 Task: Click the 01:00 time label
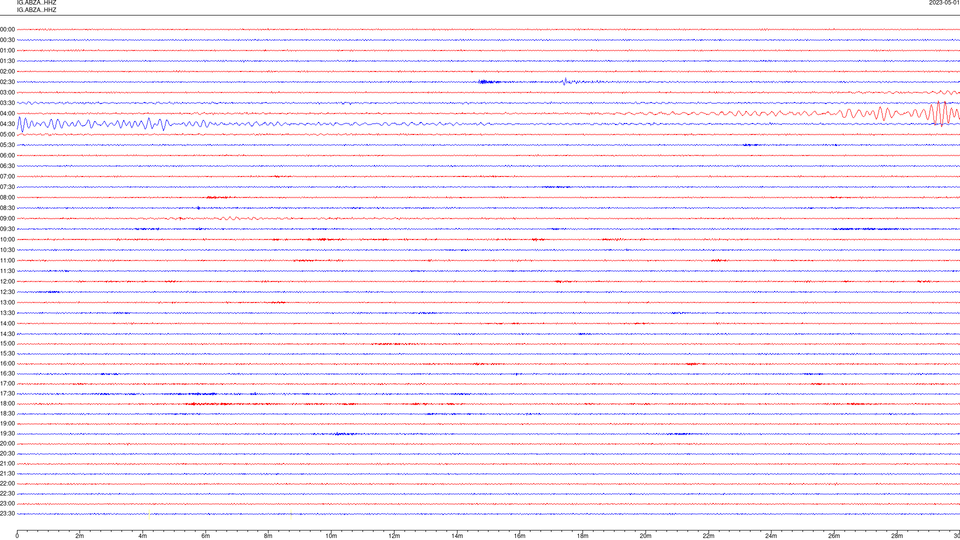pyautogui.click(x=7, y=50)
